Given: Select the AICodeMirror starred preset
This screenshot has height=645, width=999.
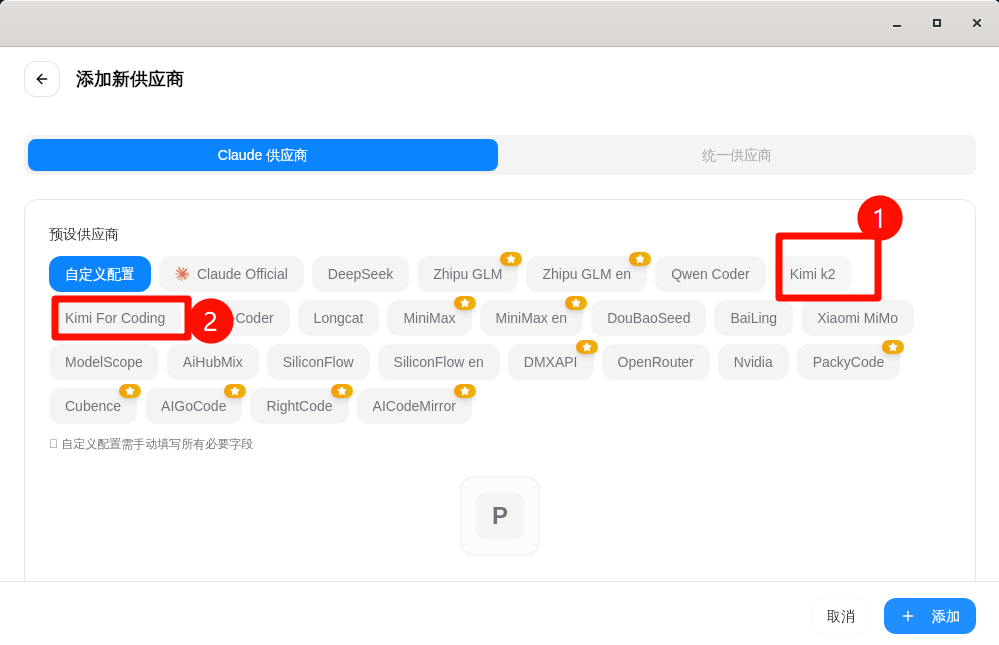Looking at the screenshot, I should coord(414,406).
